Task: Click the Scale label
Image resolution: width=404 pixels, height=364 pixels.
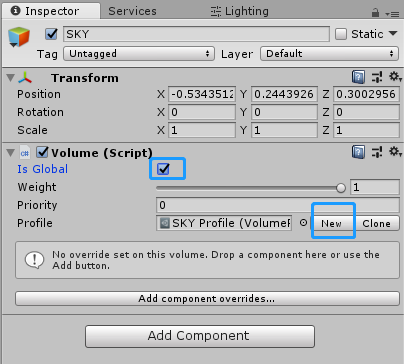Action: coord(32,130)
